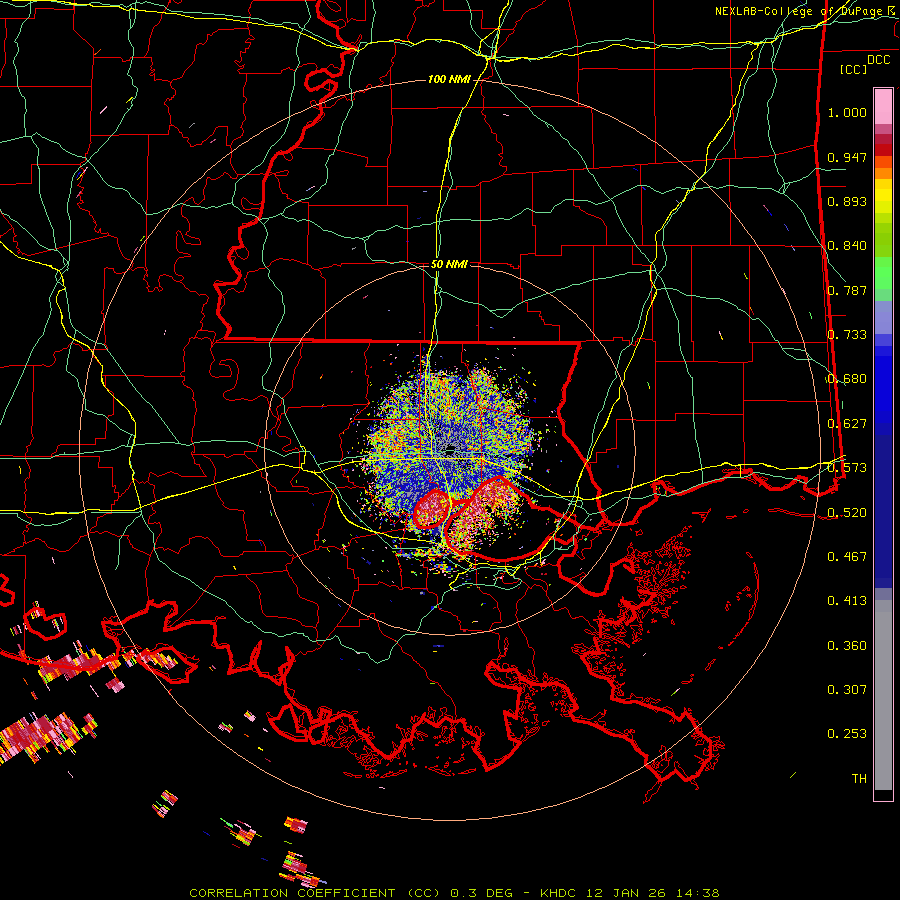Select the 0.787 scale value
The height and width of the screenshot is (900, 900).
847,290
